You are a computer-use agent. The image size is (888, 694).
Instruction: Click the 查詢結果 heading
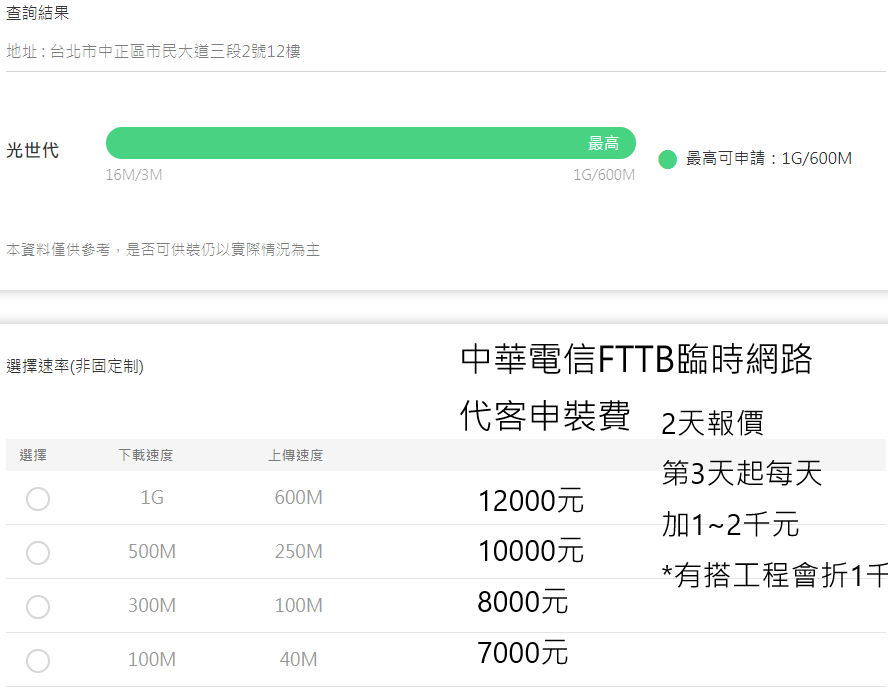[x=37, y=12]
